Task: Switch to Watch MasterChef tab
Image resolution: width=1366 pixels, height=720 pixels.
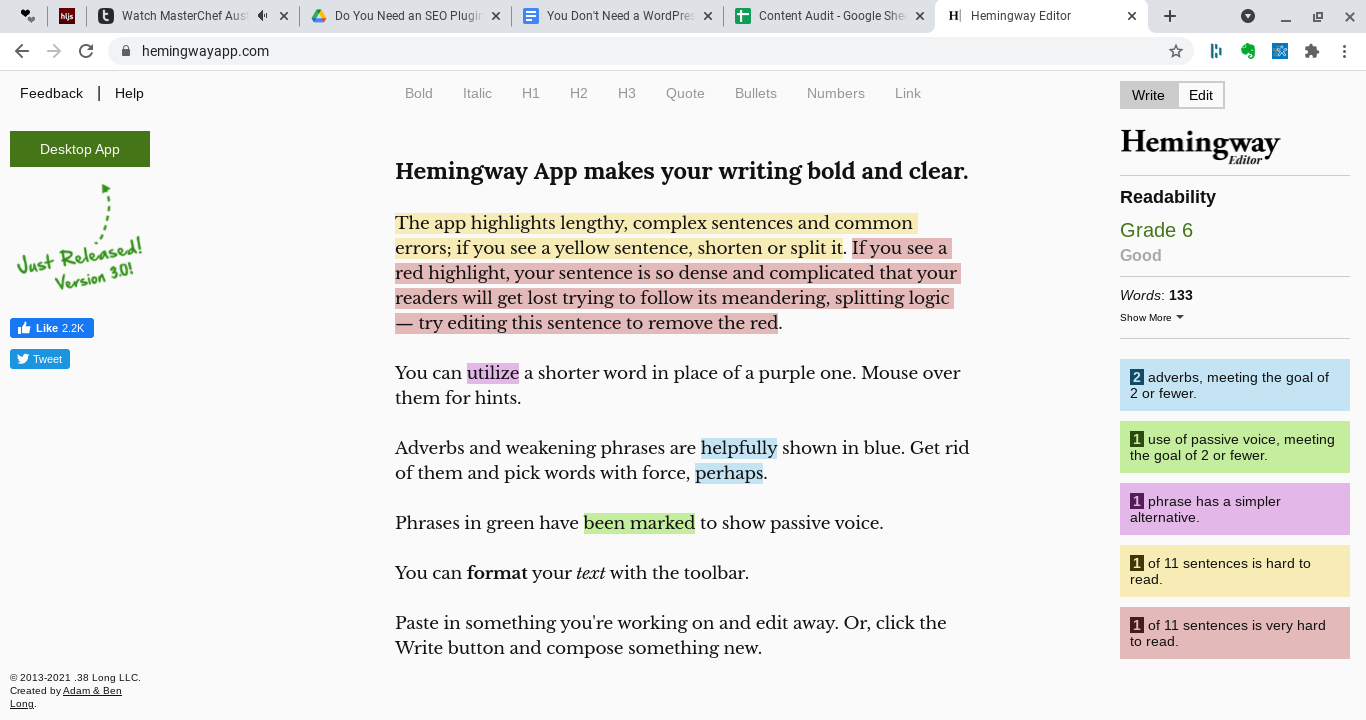Action: tap(185, 16)
